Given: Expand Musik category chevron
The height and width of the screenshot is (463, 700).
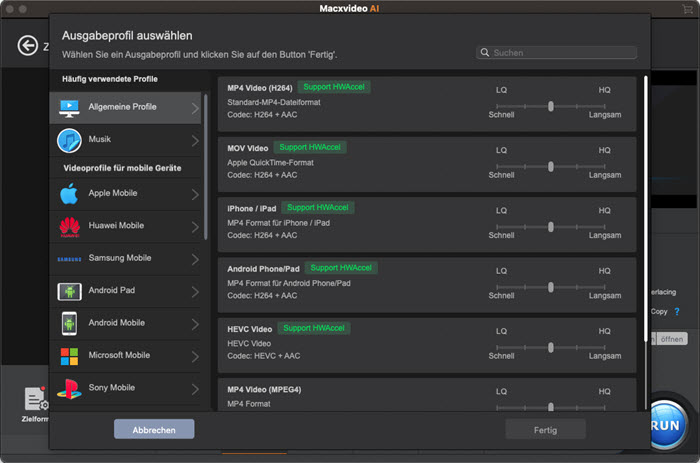Looking at the screenshot, I should (195, 141).
